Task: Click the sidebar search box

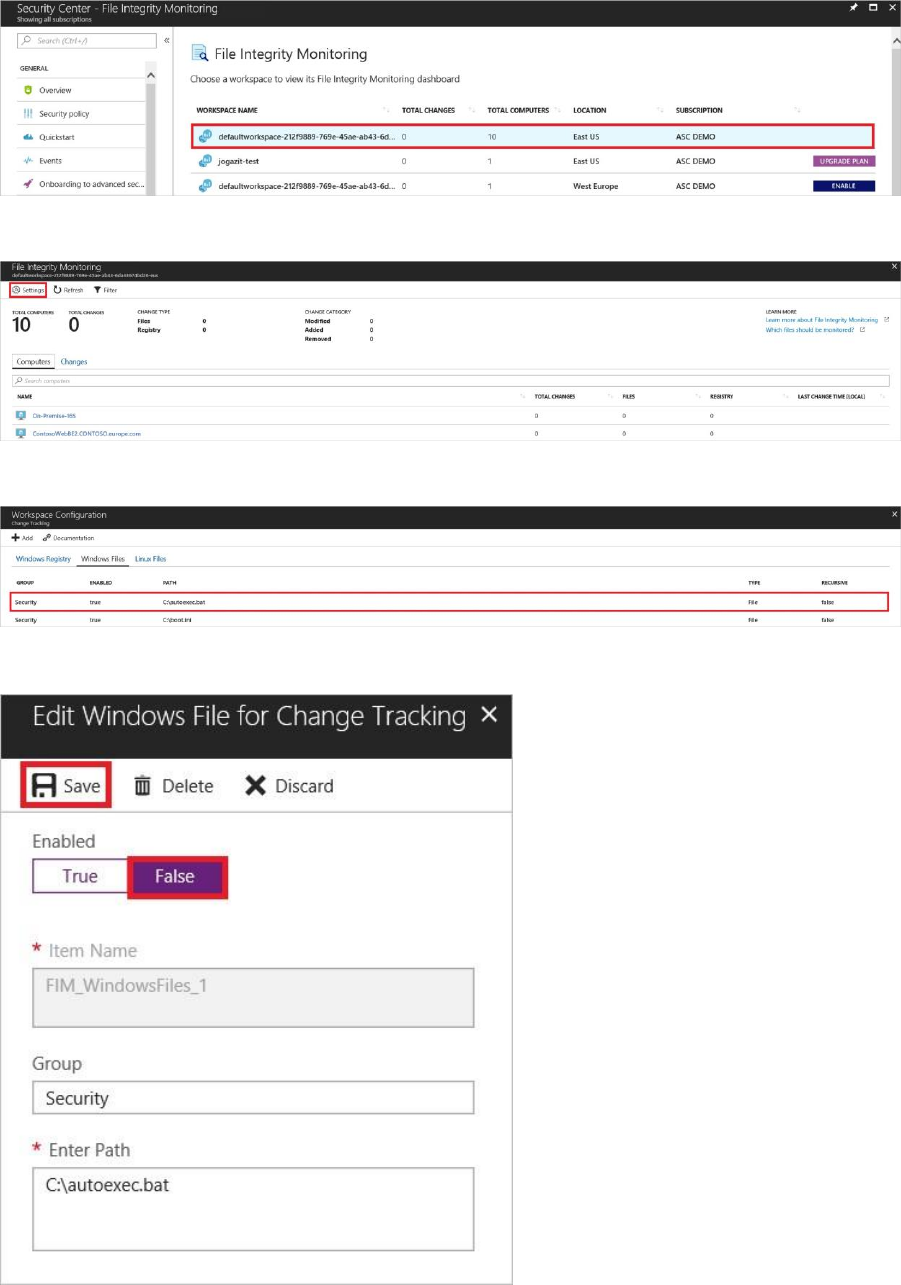Action: (88, 40)
